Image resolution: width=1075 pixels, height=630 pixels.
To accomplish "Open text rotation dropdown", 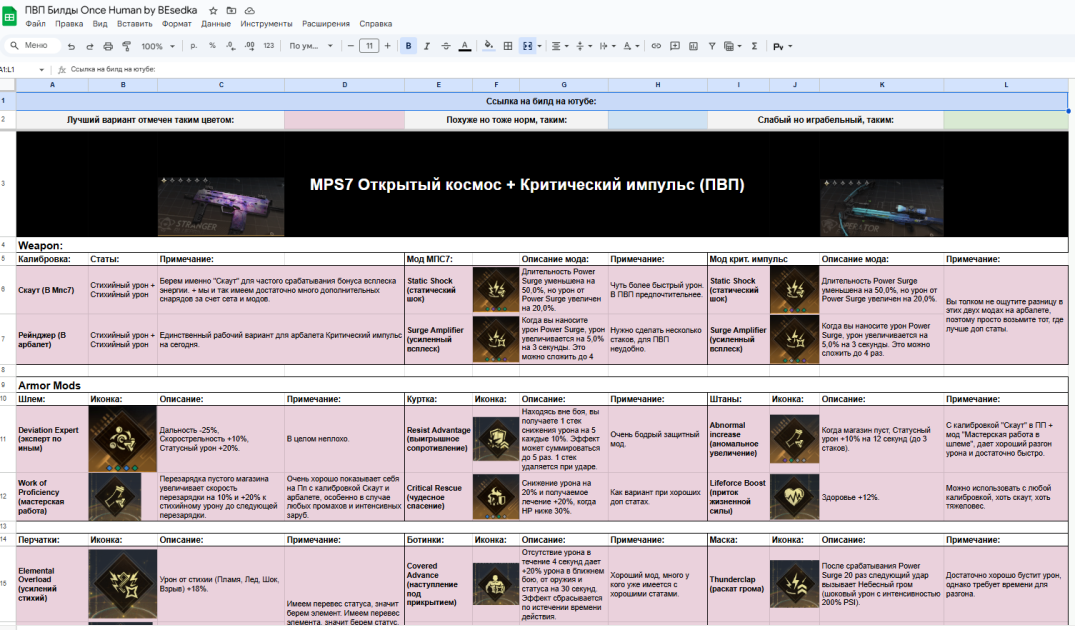I will [x=631, y=46].
